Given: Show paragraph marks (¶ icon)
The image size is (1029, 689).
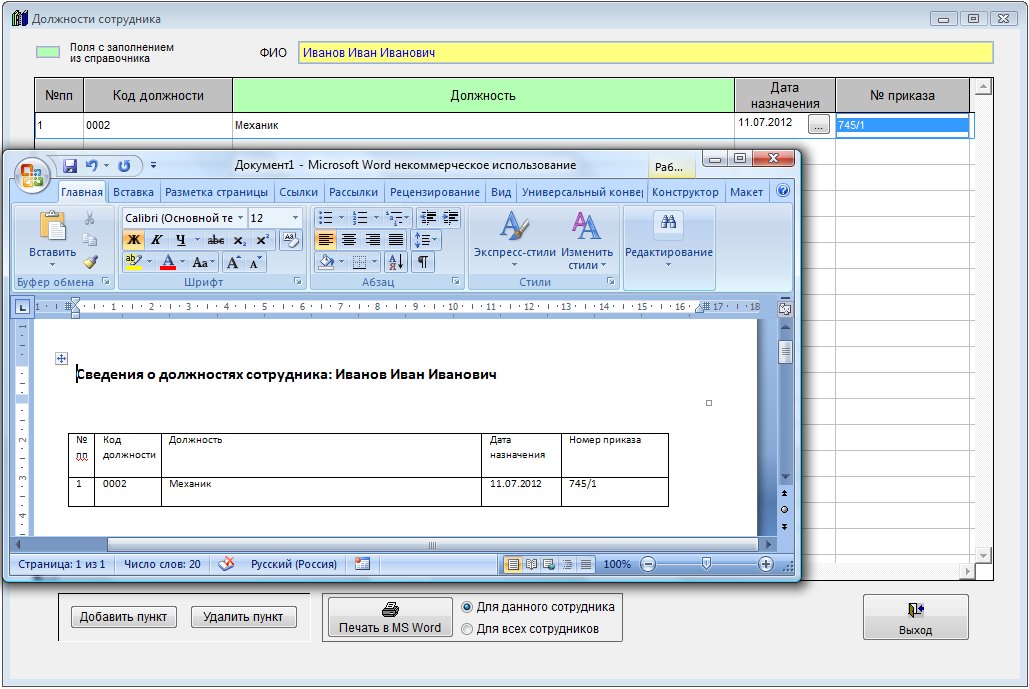Looking at the screenshot, I should (x=423, y=262).
